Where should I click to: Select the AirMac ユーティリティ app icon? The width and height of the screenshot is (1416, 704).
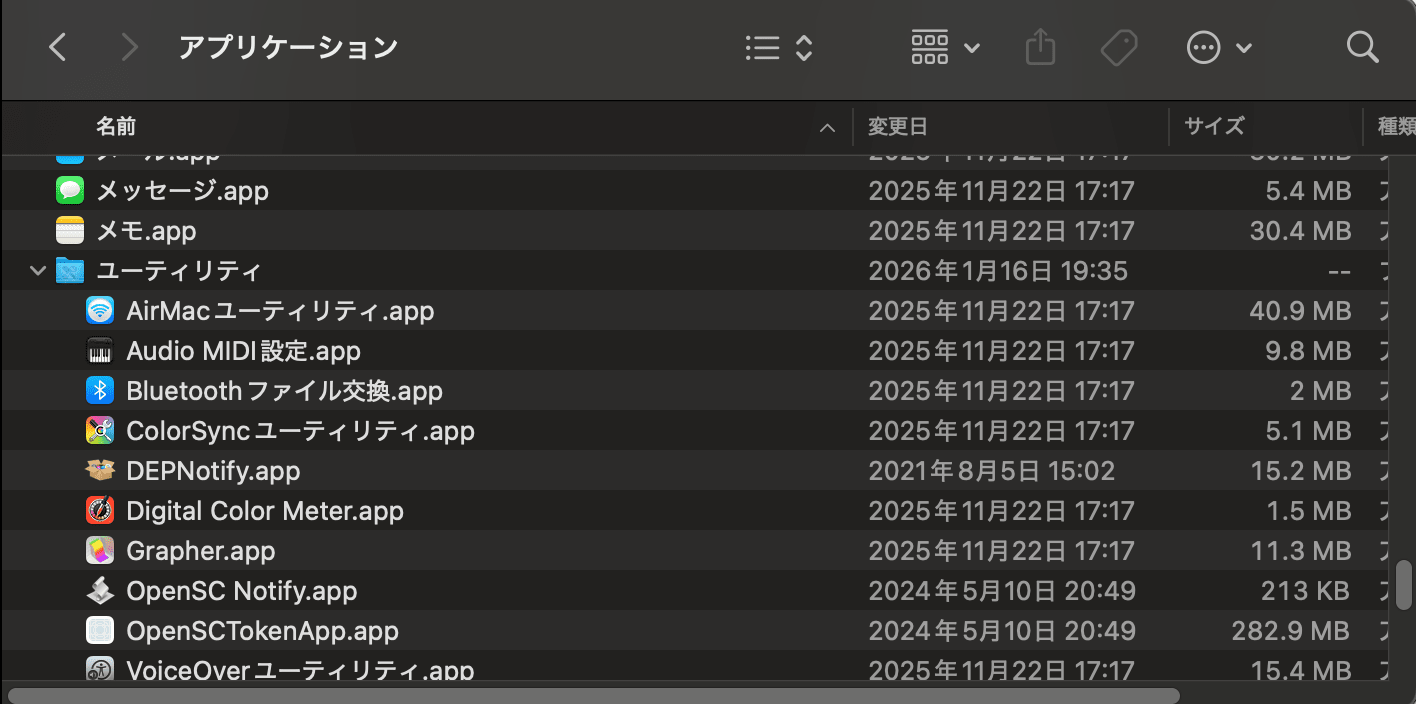100,310
